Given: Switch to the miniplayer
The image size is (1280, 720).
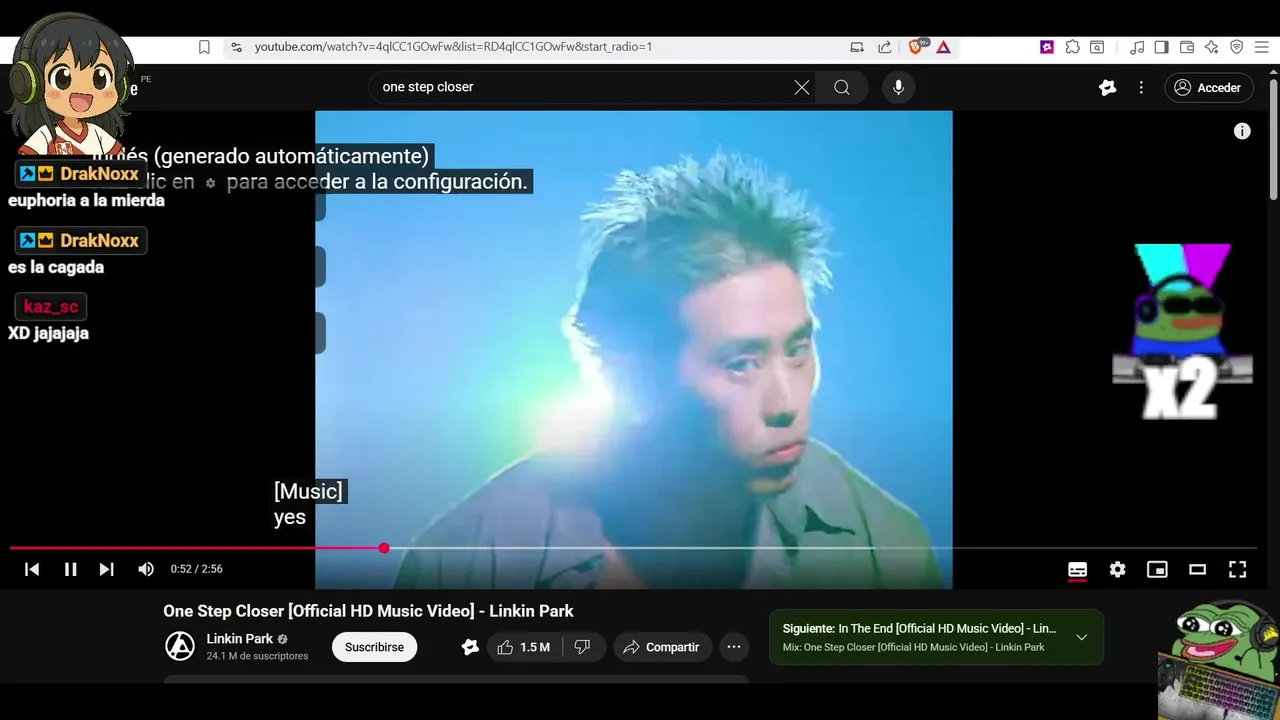Looking at the screenshot, I should coord(1157,569).
